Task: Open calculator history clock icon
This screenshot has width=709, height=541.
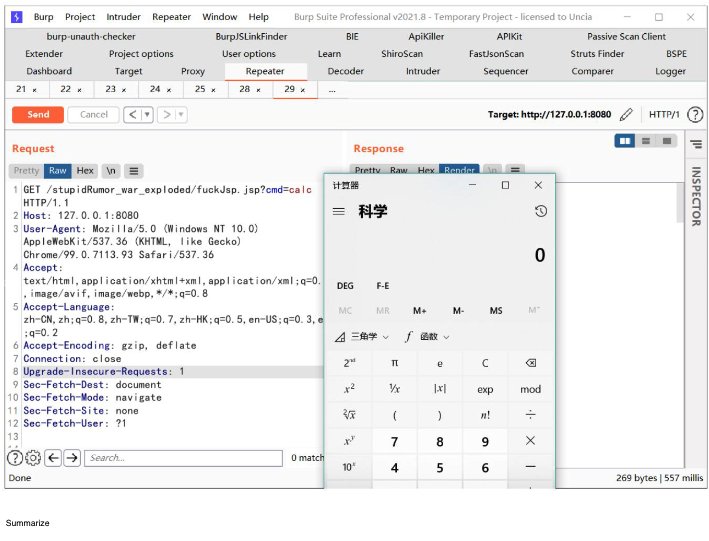Action: tap(540, 211)
